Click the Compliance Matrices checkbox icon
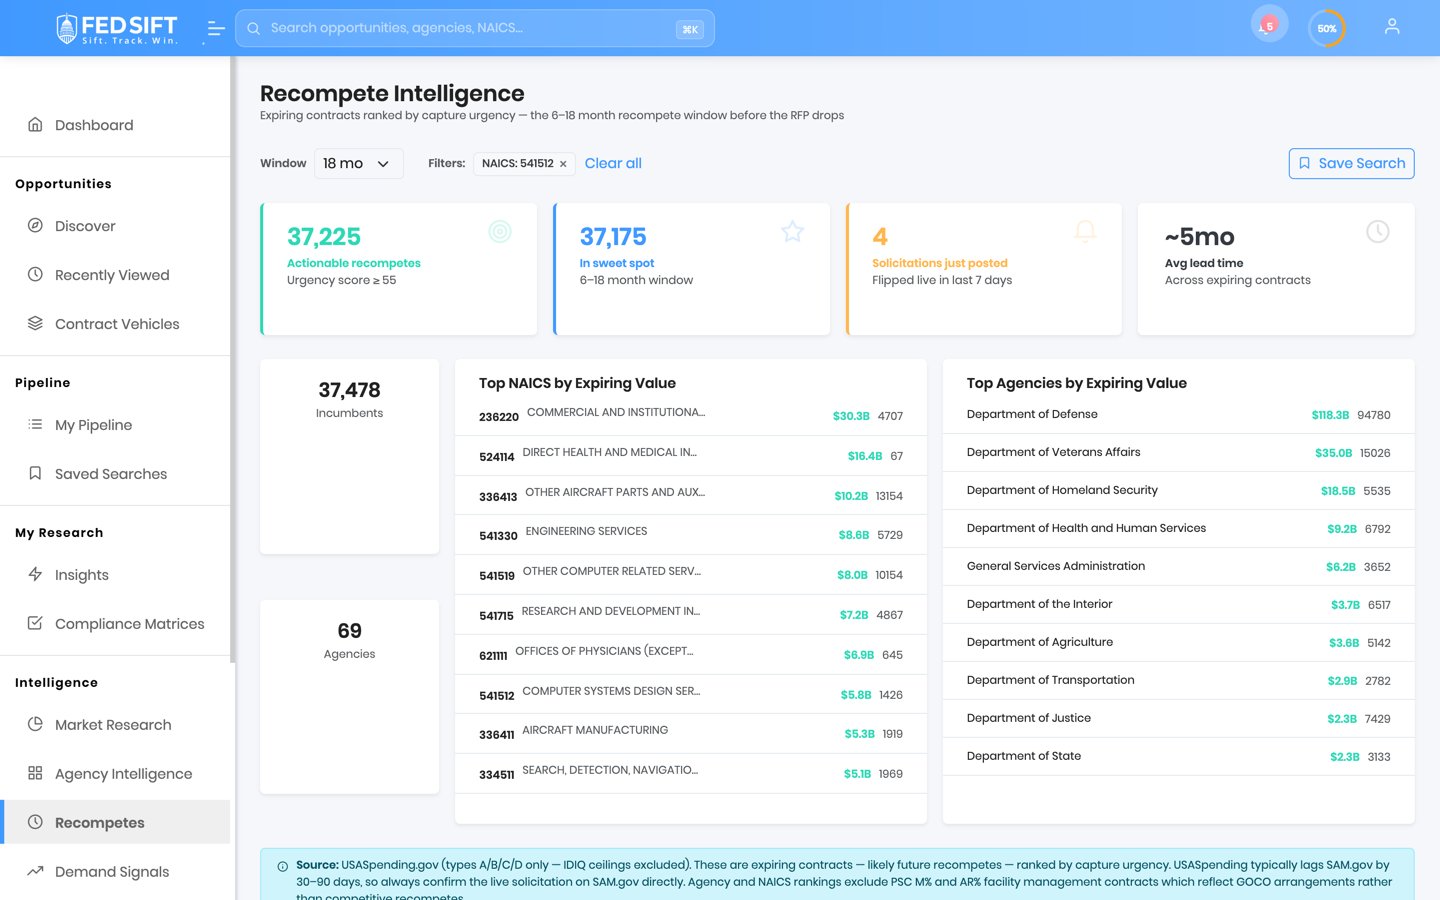The height and width of the screenshot is (900, 1440). pyautogui.click(x=35, y=624)
